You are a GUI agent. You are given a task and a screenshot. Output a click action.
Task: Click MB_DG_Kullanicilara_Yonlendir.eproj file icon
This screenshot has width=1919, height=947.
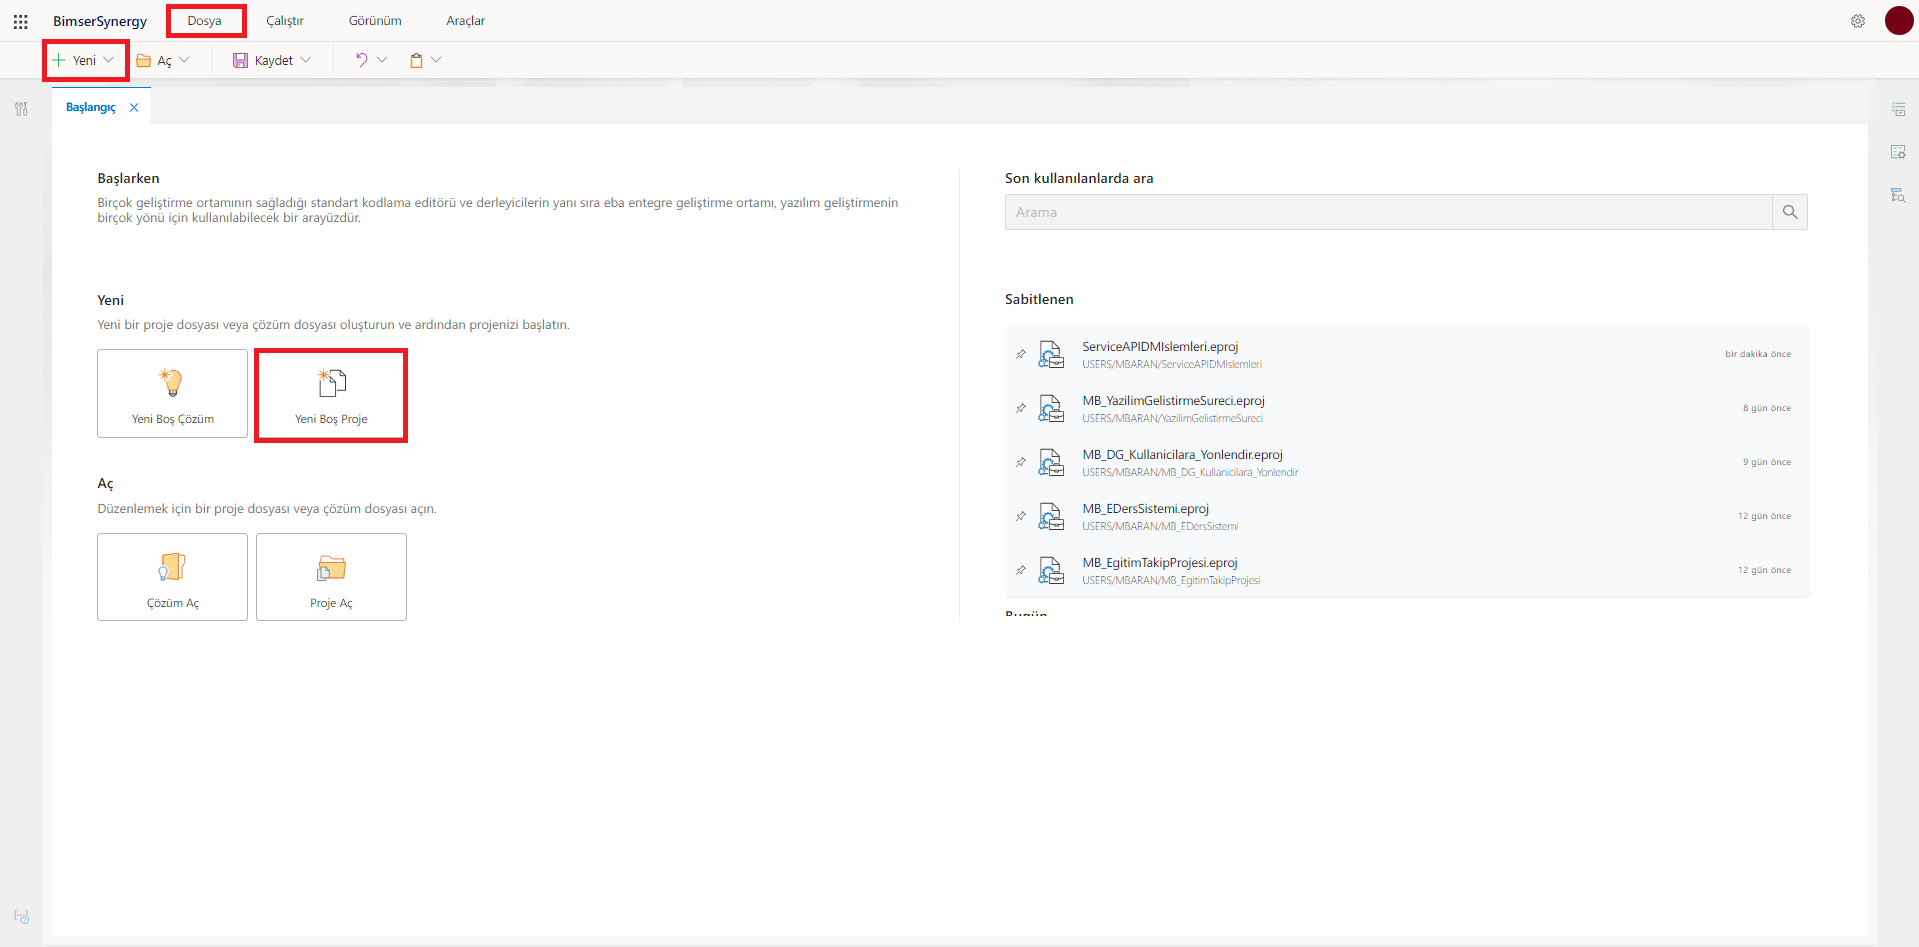point(1051,462)
